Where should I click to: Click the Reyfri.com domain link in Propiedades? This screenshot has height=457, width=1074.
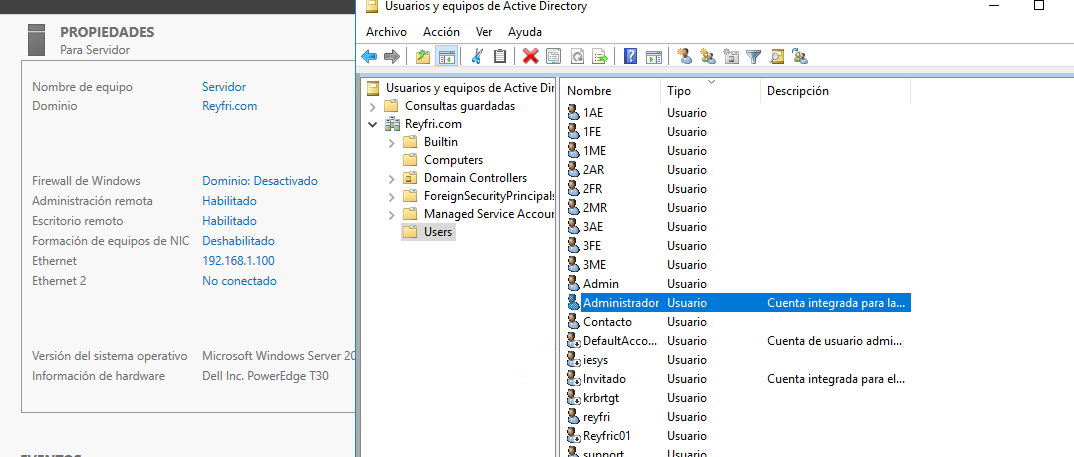[229, 106]
